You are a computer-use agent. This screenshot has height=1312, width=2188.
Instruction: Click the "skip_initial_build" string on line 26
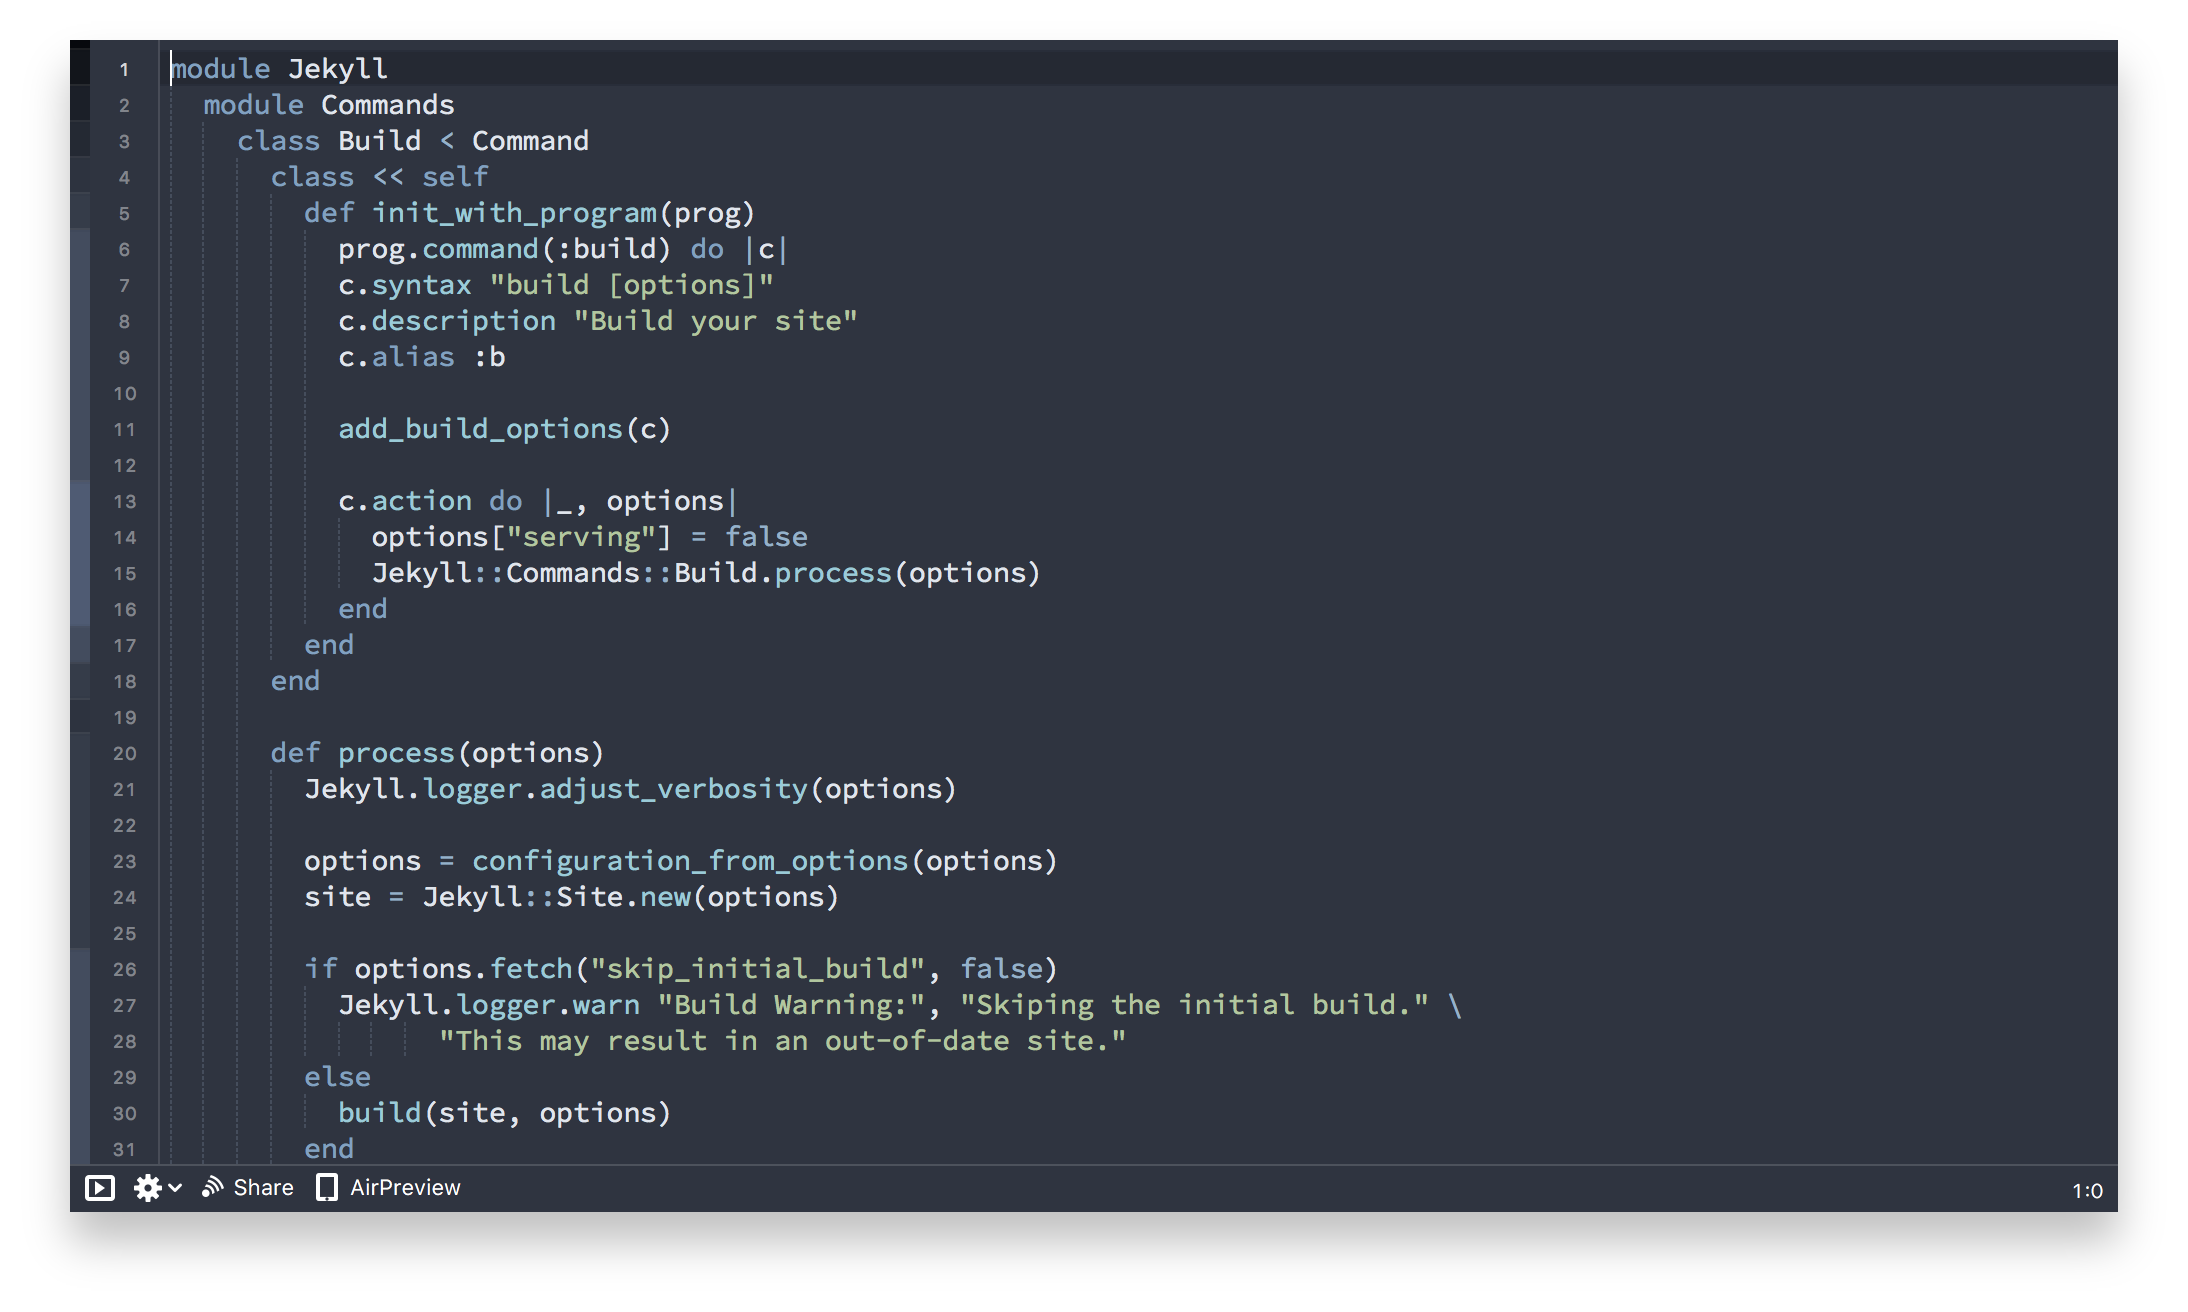757,969
